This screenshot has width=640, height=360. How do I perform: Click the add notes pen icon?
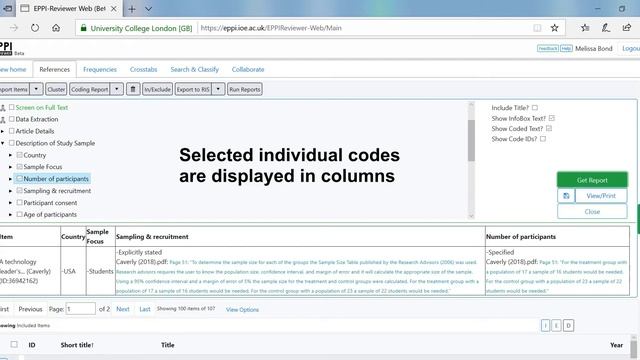(606, 28)
